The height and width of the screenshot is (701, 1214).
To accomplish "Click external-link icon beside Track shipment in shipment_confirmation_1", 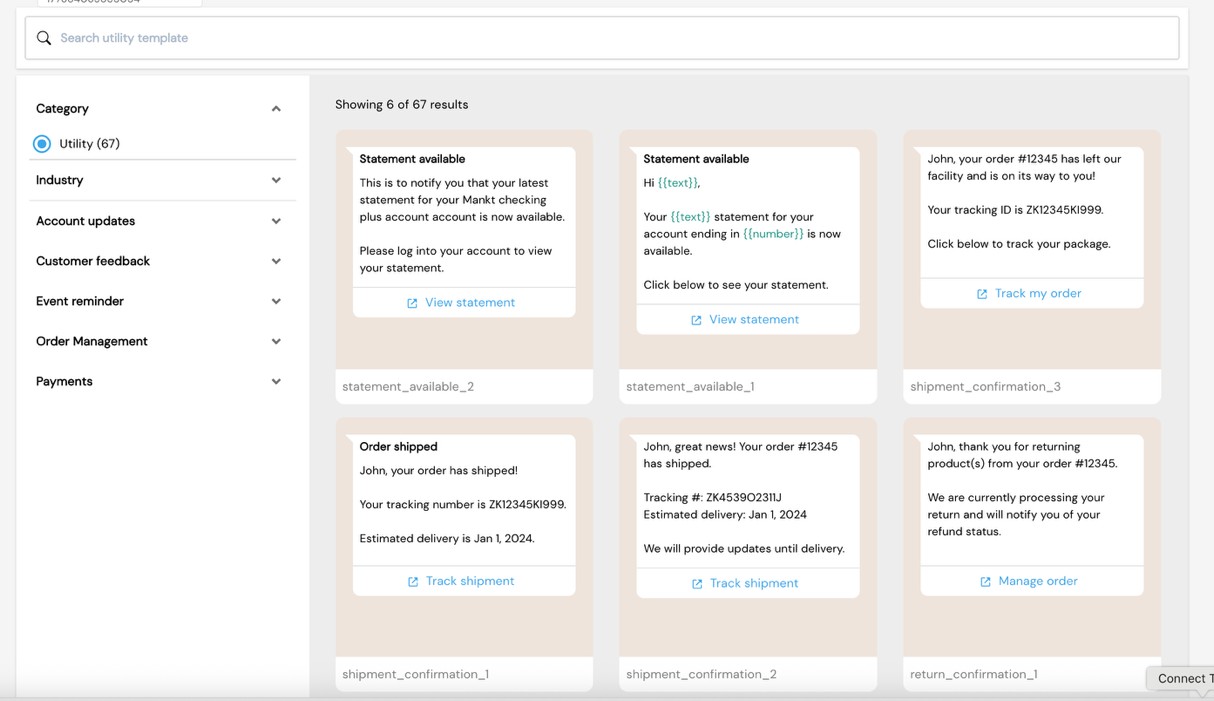I will (x=413, y=582).
